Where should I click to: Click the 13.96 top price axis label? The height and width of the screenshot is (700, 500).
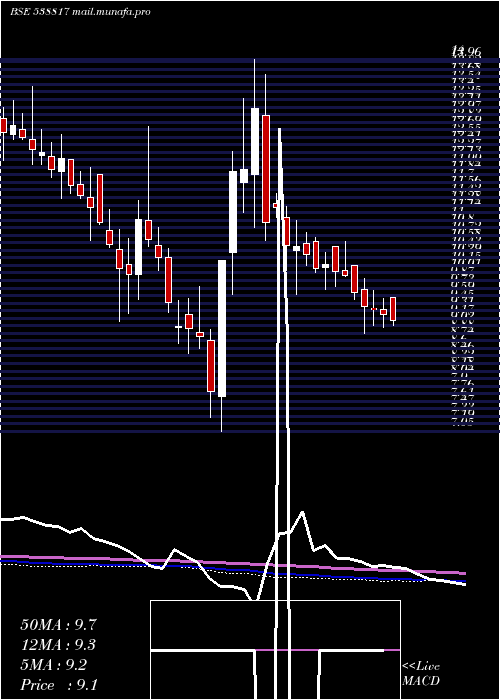click(467, 51)
